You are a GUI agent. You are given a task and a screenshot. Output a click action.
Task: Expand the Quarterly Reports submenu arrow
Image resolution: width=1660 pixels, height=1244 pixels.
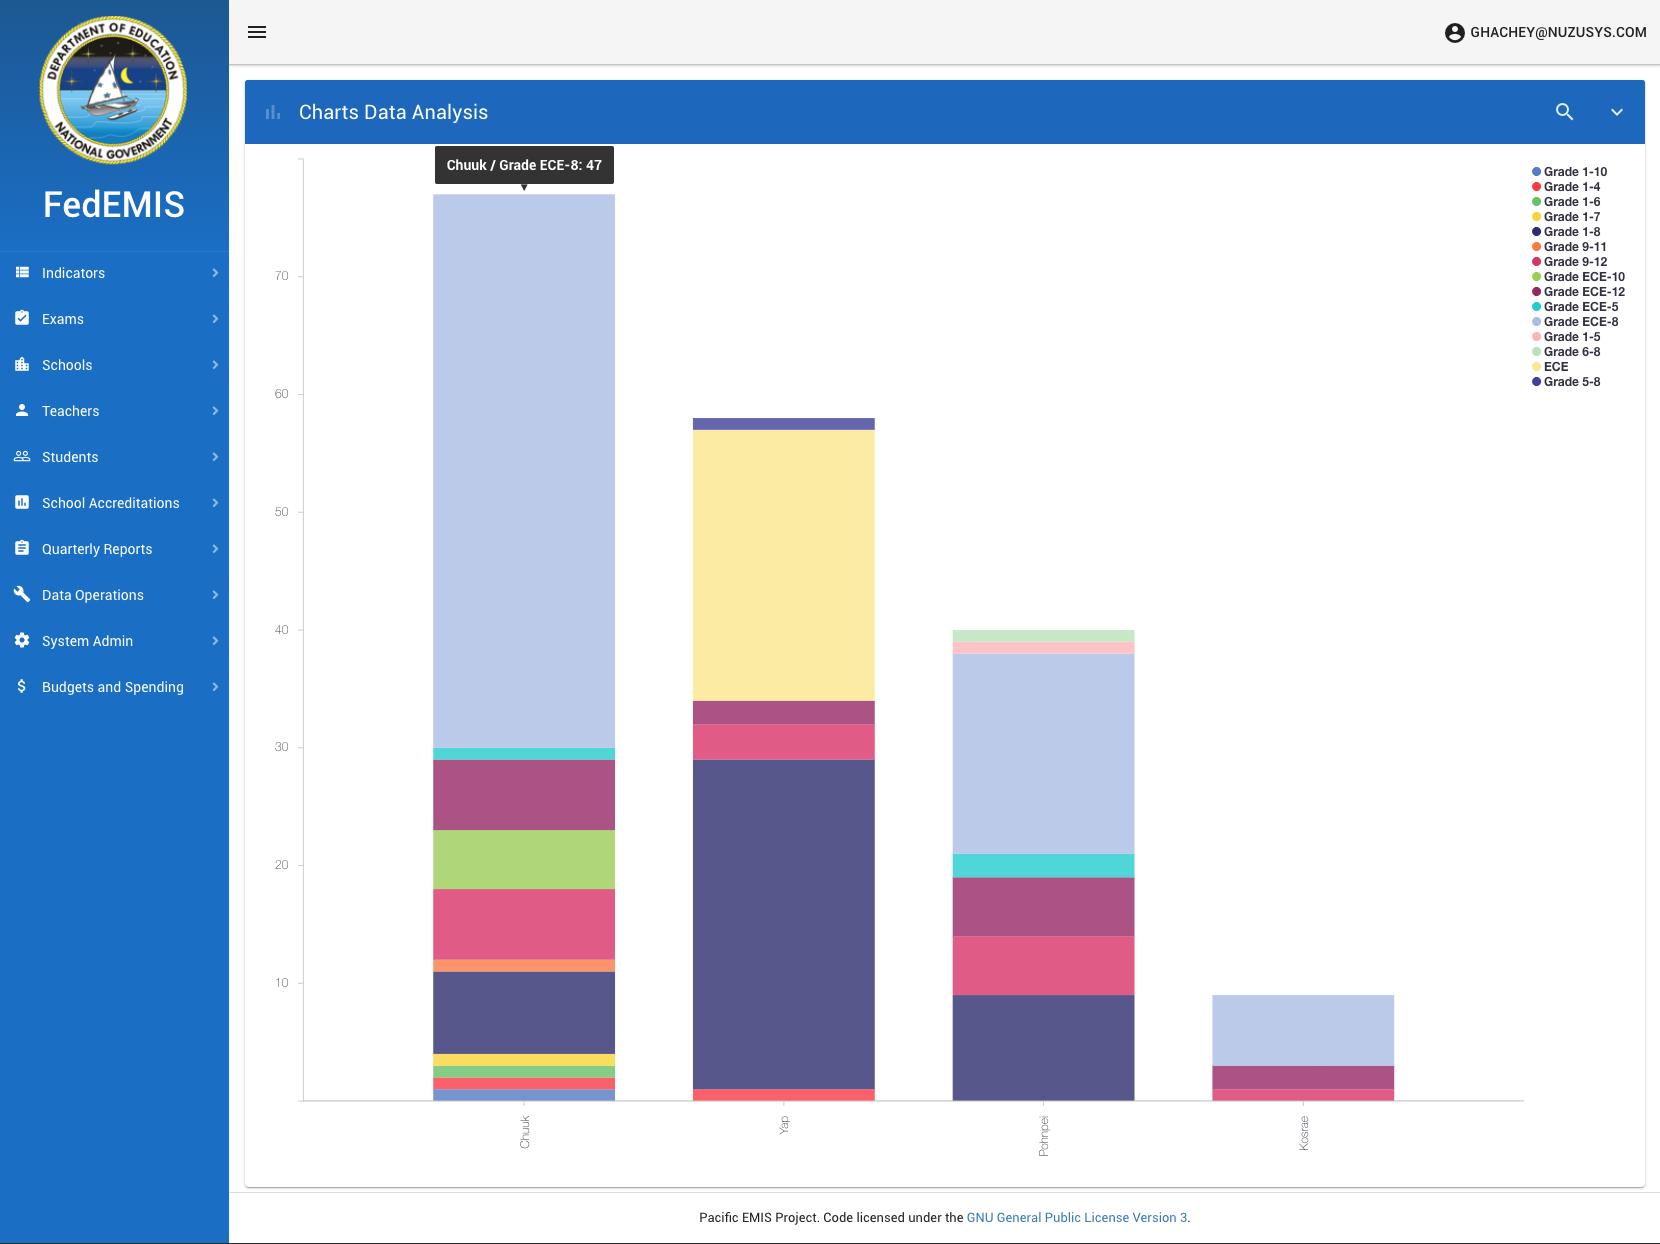pos(215,549)
